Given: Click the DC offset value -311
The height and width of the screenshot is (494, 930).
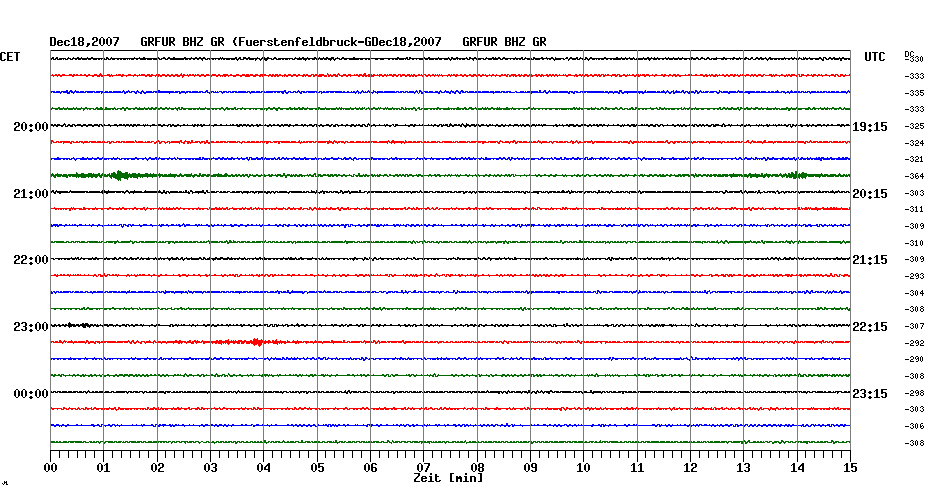Looking at the screenshot, I should point(914,209).
